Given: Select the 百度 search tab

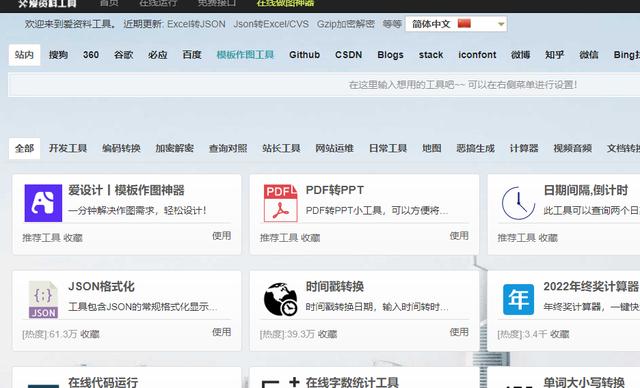Looking at the screenshot, I should [192, 55].
